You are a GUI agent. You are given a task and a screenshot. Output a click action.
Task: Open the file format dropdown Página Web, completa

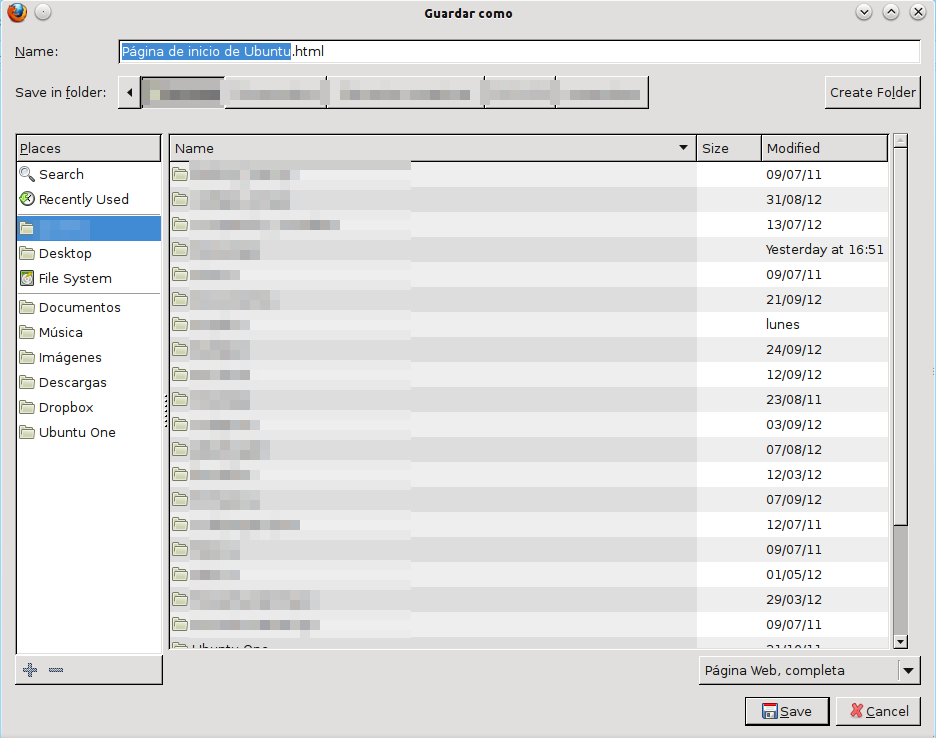808,670
